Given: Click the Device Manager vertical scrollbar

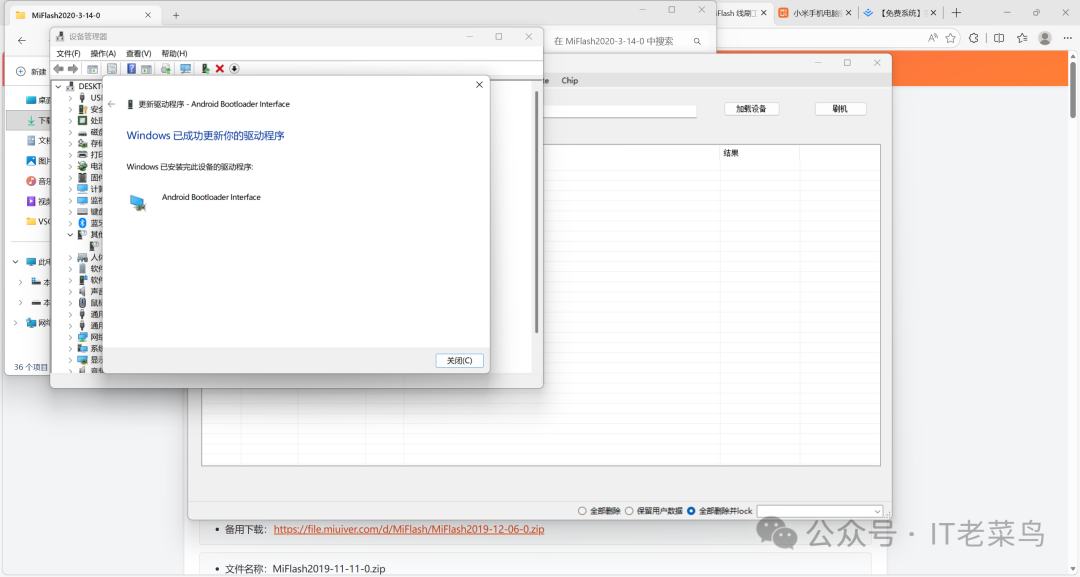Looking at the screenshot, I should tap(536, 212).
